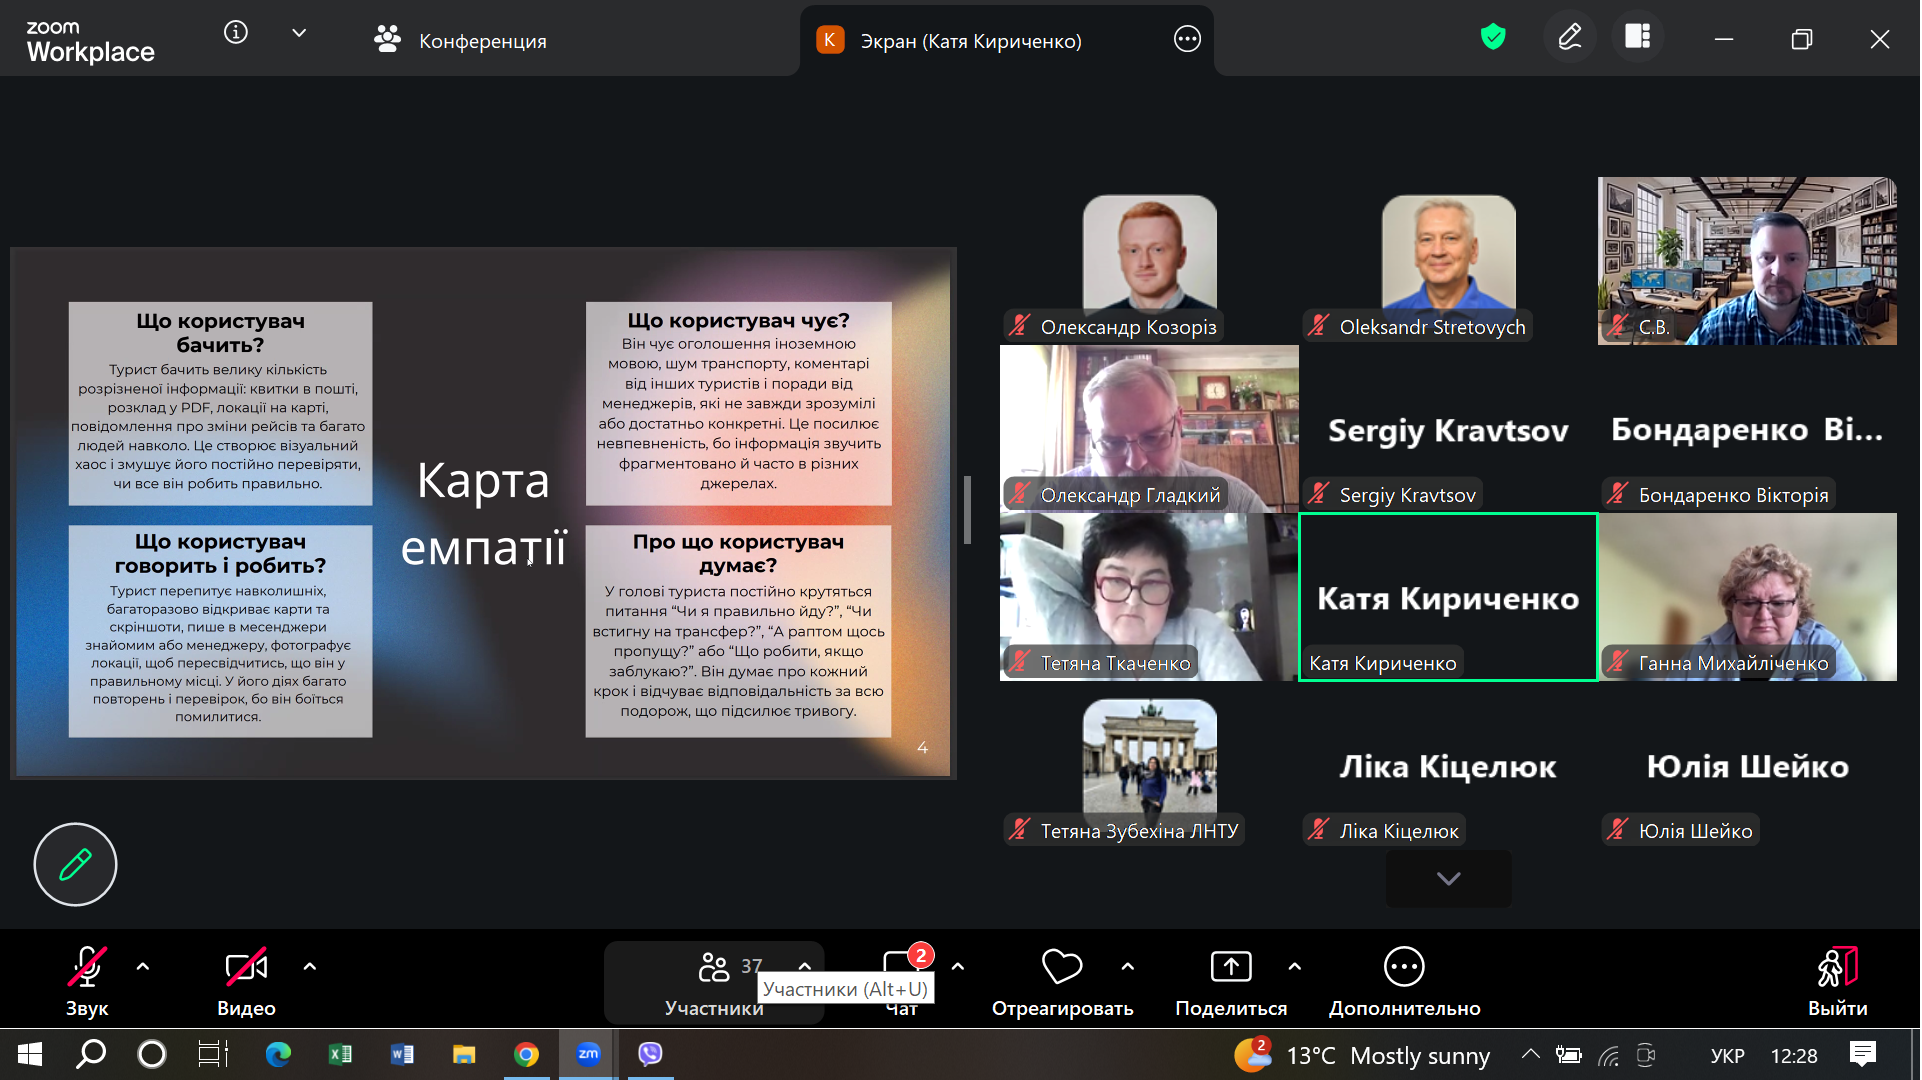Click the green encryption shield icon
Image resolution: width=1922 pixels, height=1080 pixels.
tap(1494, 38)
